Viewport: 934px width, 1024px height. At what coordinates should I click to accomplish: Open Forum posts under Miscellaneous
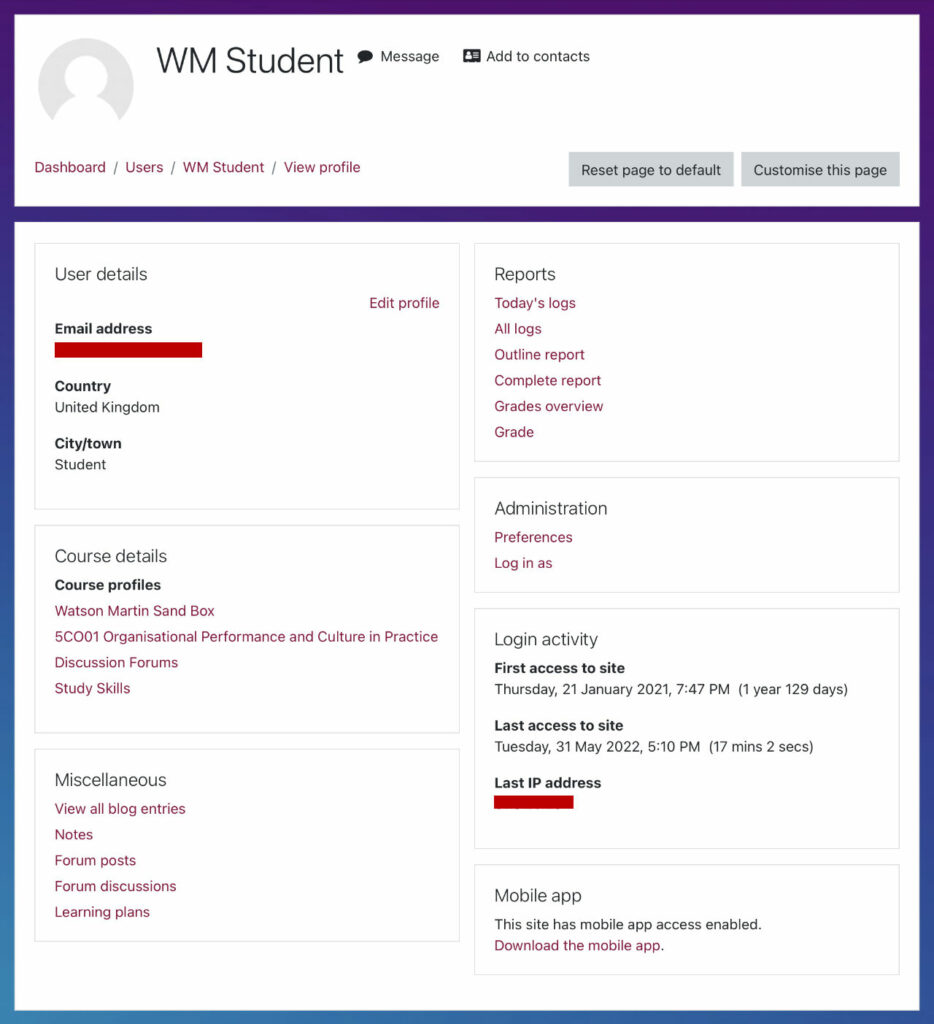point(95,860)
